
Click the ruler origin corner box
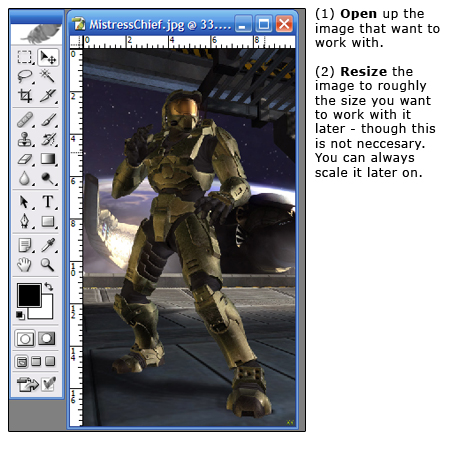[76, 42]
